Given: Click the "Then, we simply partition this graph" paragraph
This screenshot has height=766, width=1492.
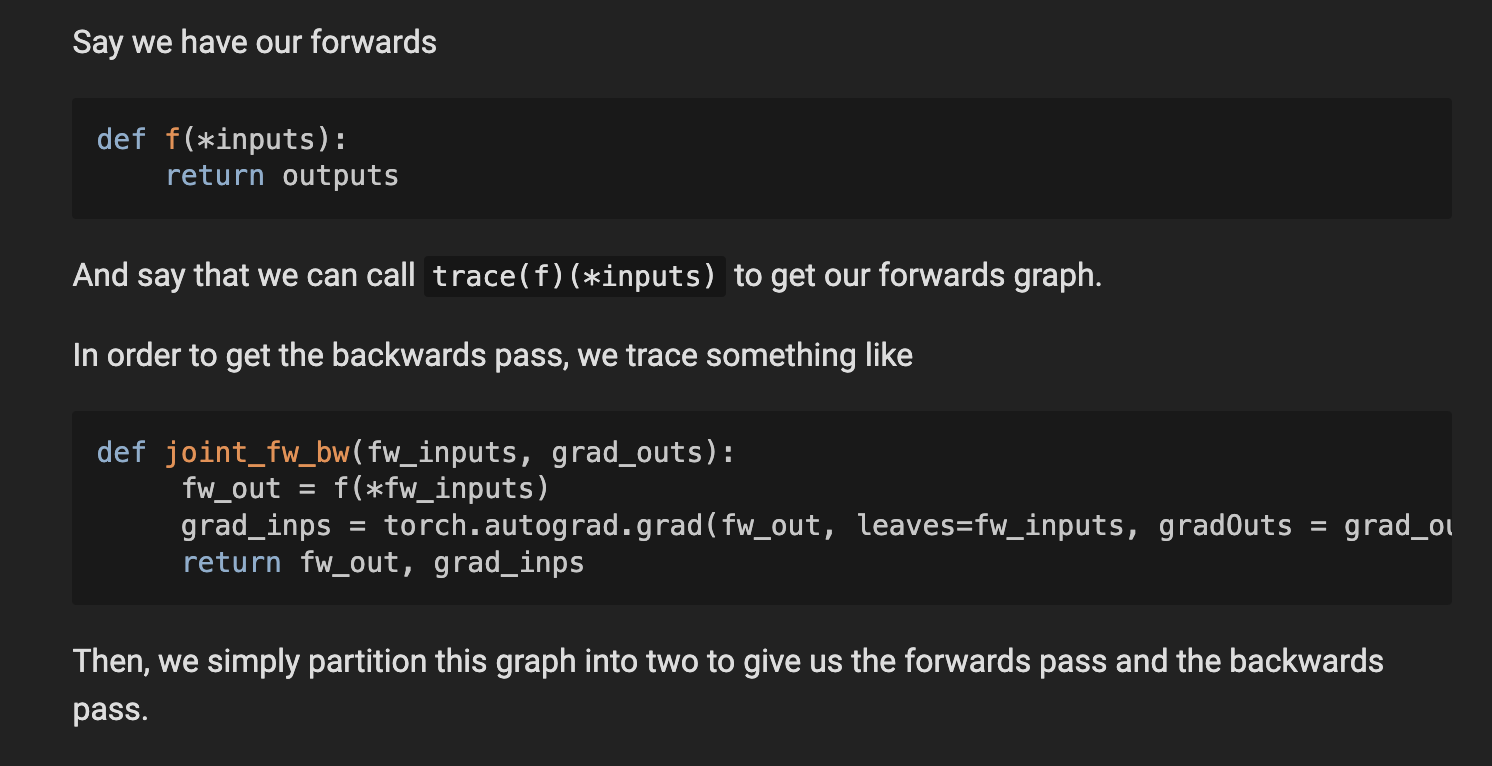Looking at the screenshot, I should pyautogui.click(x=727, y=660).
